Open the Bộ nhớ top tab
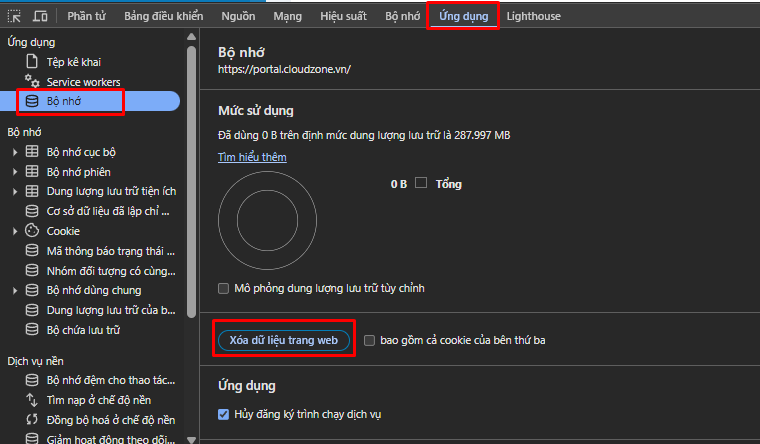760x444 pixels. pos(402,16)
